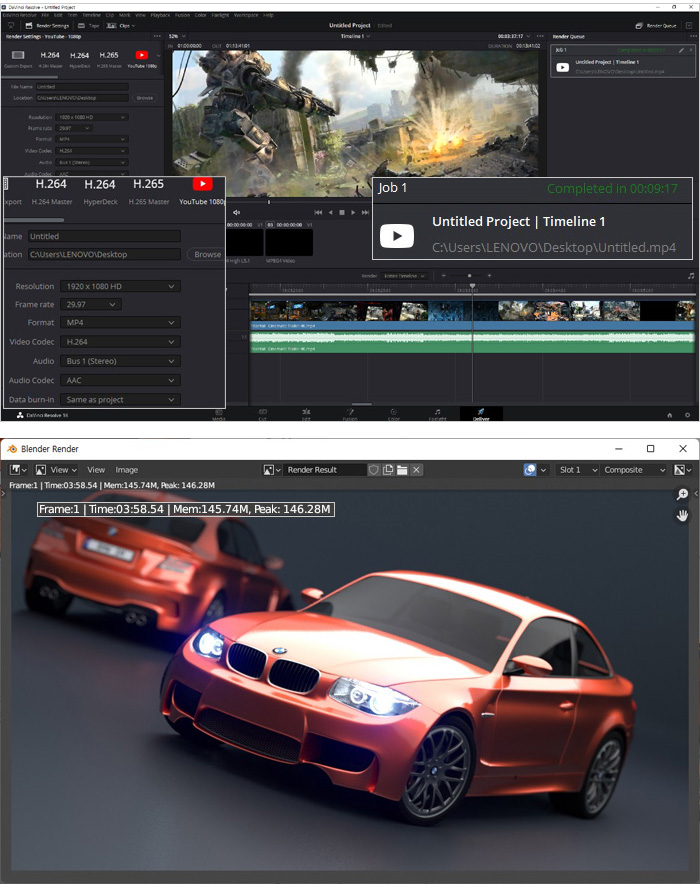Click the new image duplicate icon in Blender
The image size is (700, 888).
point(388,470)
